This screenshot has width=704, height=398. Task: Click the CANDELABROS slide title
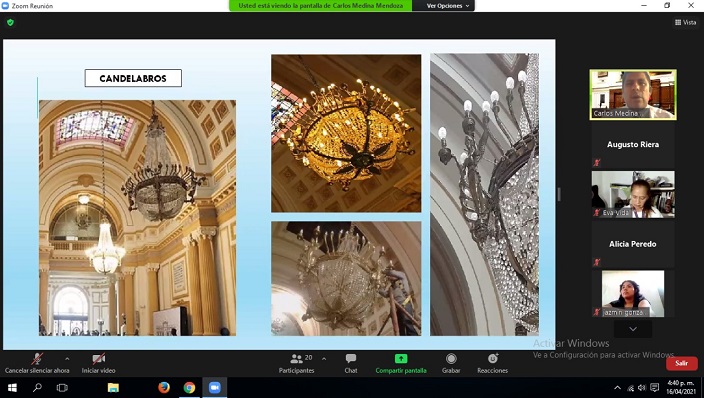[133, 78]
